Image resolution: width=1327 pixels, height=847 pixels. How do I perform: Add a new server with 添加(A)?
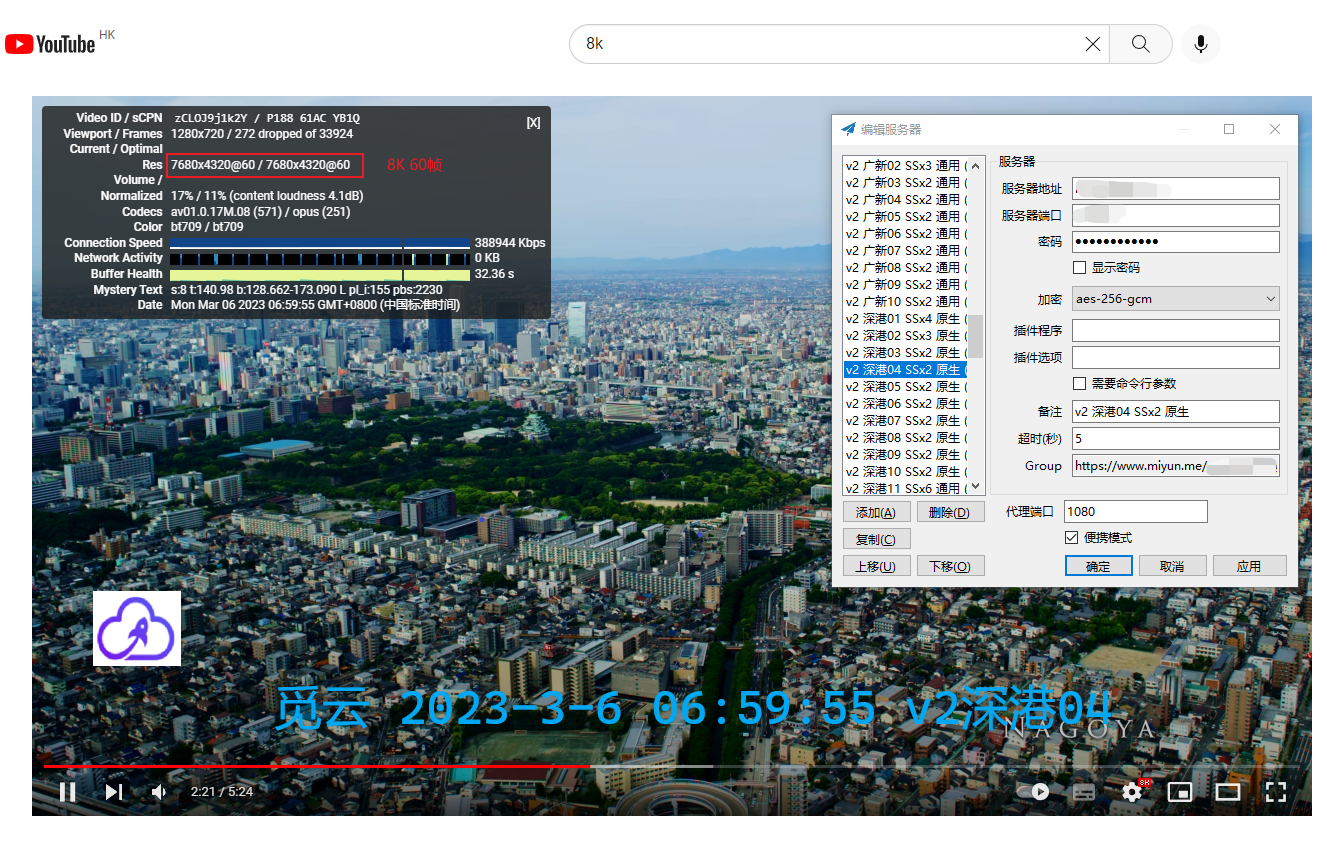click(x=876, y=511)
